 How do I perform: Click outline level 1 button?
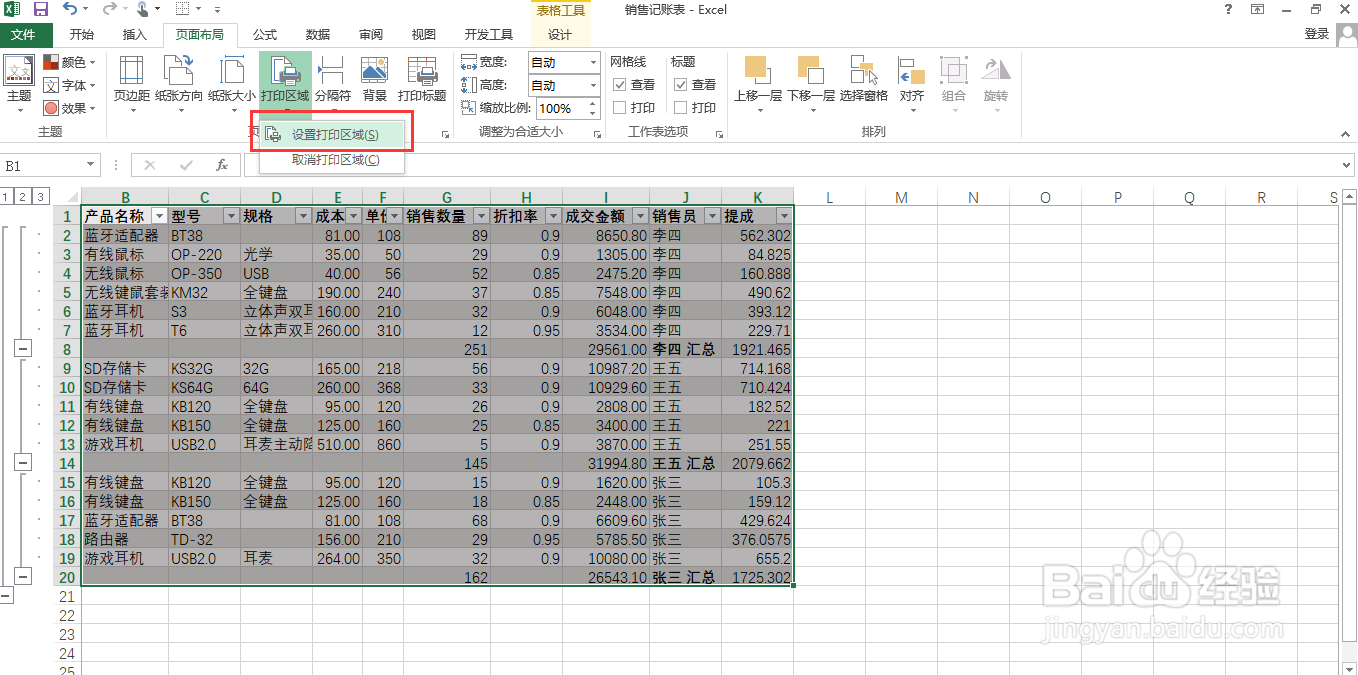[x=6, y=197]
